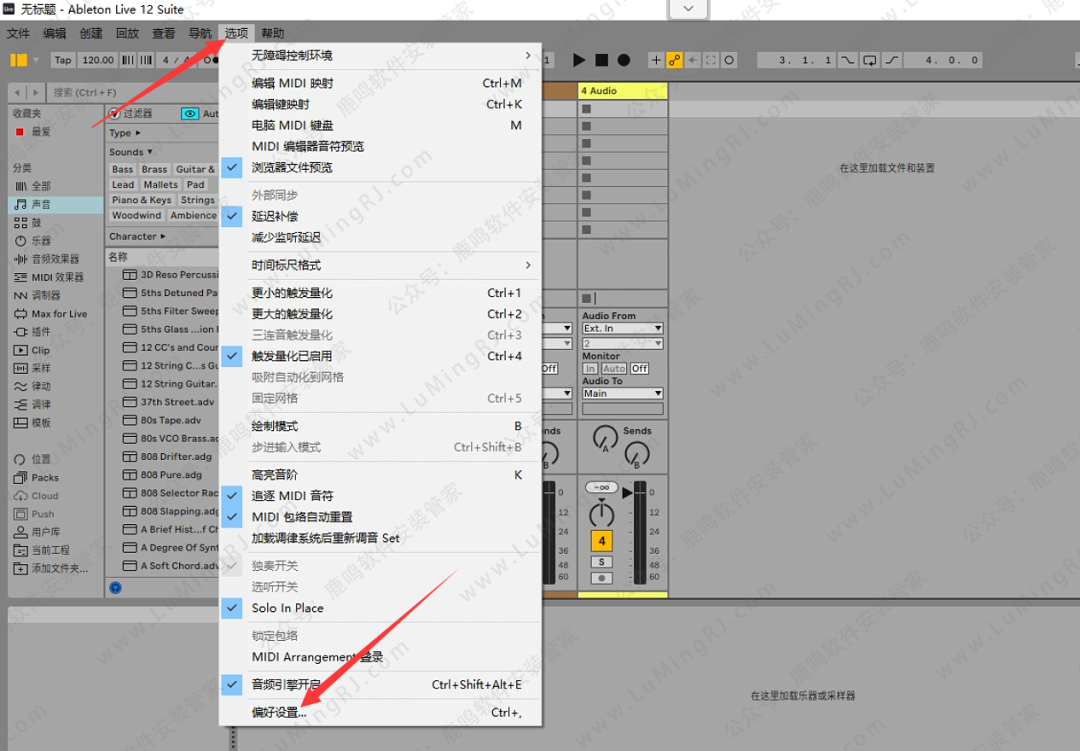The image size is (1080, 751).
Task: Toggle 音频引擎开启 checked item
Action: (x=380, y=685)
